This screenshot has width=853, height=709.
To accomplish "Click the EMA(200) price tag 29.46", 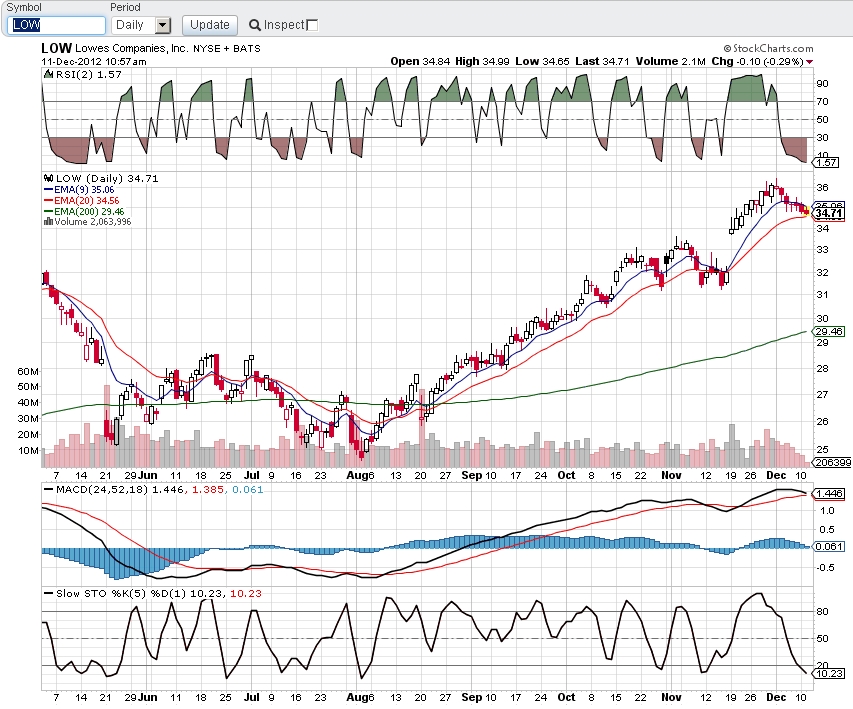I will pos(828,331).
